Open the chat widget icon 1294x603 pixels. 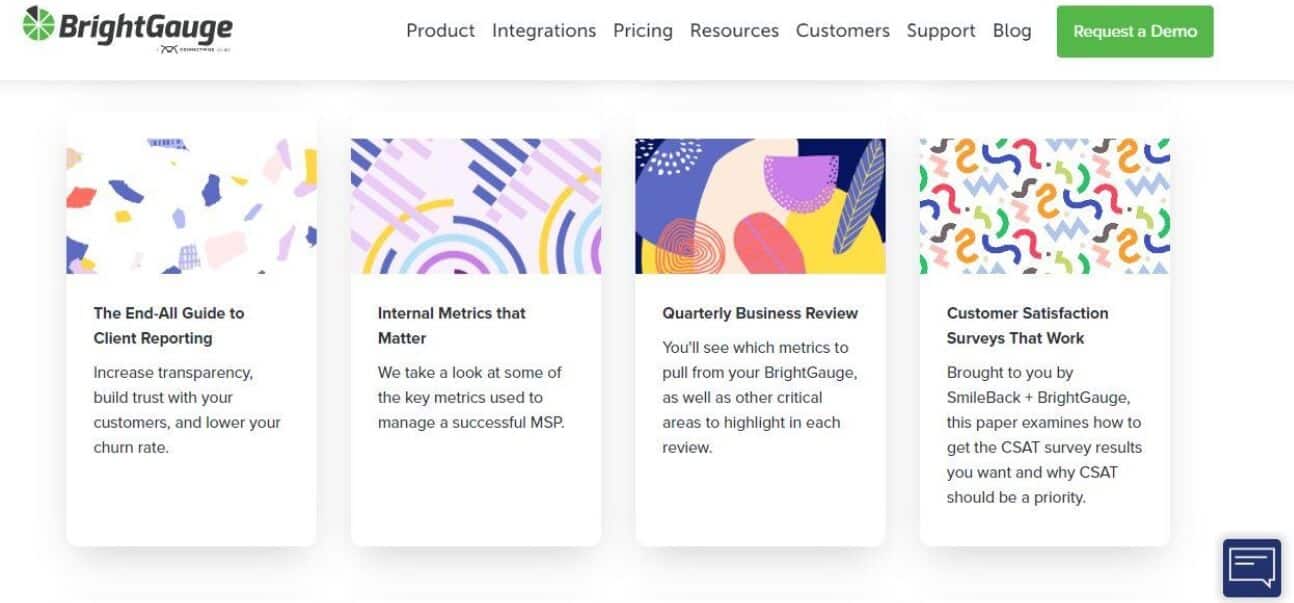pyautogui.click(x=1251, y=567)
